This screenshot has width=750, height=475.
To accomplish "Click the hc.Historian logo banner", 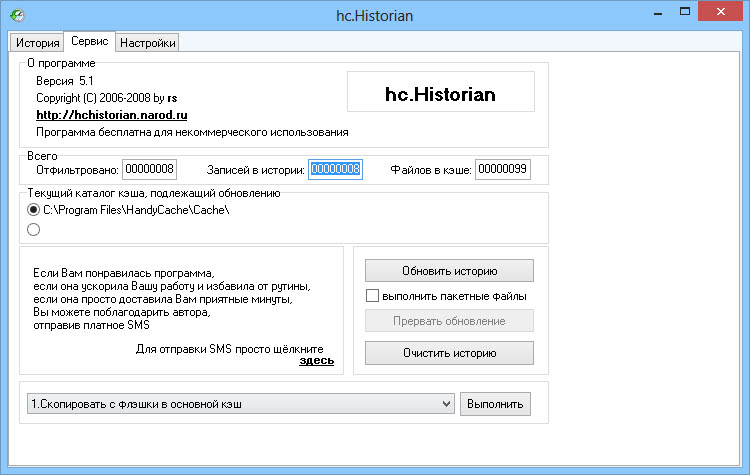I will (x=441, y=92).
